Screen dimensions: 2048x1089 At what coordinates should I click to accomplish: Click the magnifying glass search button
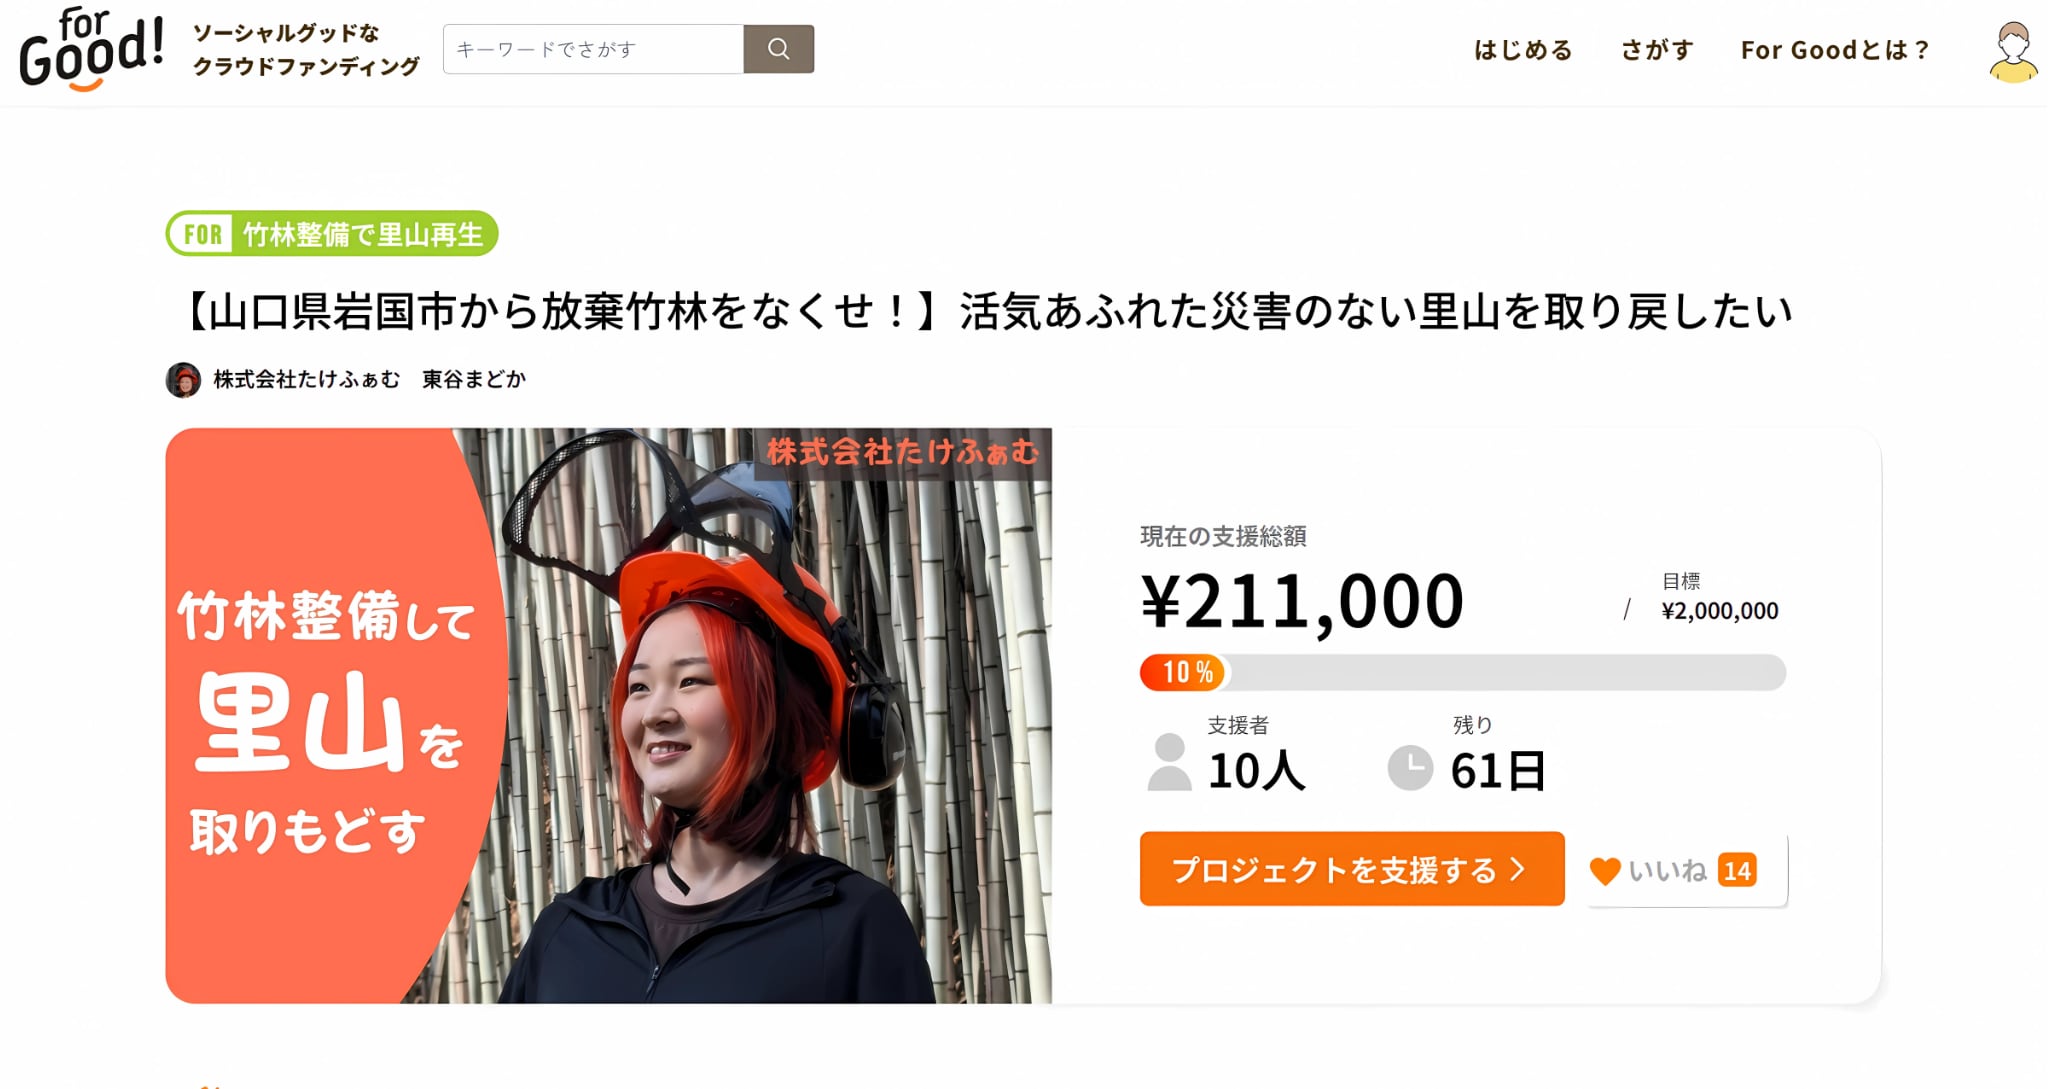(778, 49)
